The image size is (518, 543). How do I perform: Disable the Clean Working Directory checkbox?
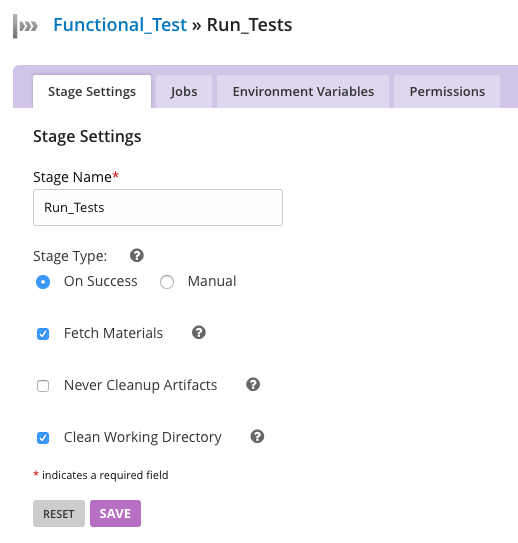pos(43,438)
